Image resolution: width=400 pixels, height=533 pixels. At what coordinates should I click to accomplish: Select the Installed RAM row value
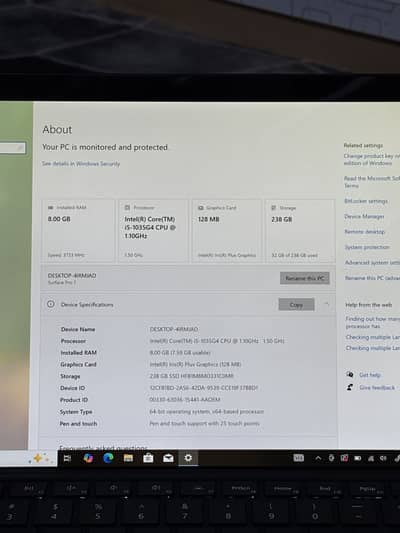[x=180, y=353]
